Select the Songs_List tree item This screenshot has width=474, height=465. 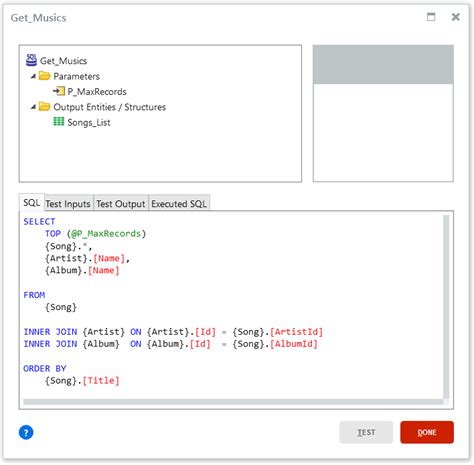click(x=88, y=123)
